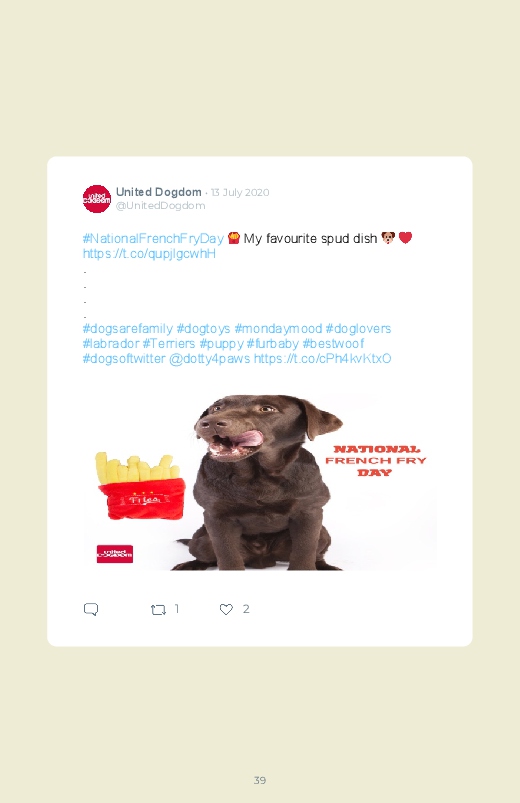Open the #NationalFrenchFryDay hashtag
Screen dimensions: 520x803
coord(153,239)
